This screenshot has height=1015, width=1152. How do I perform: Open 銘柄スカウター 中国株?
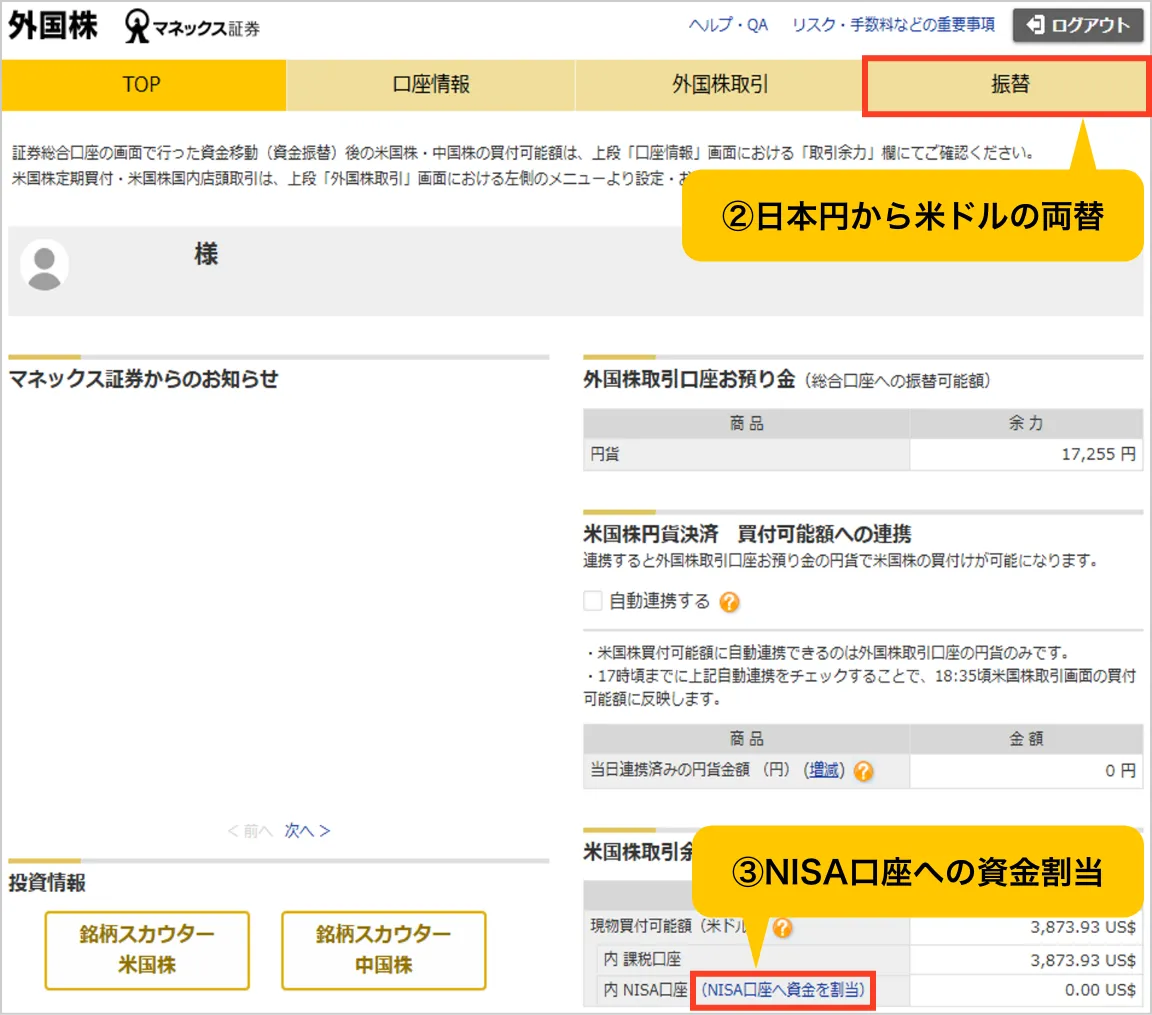tap(383, 950)
